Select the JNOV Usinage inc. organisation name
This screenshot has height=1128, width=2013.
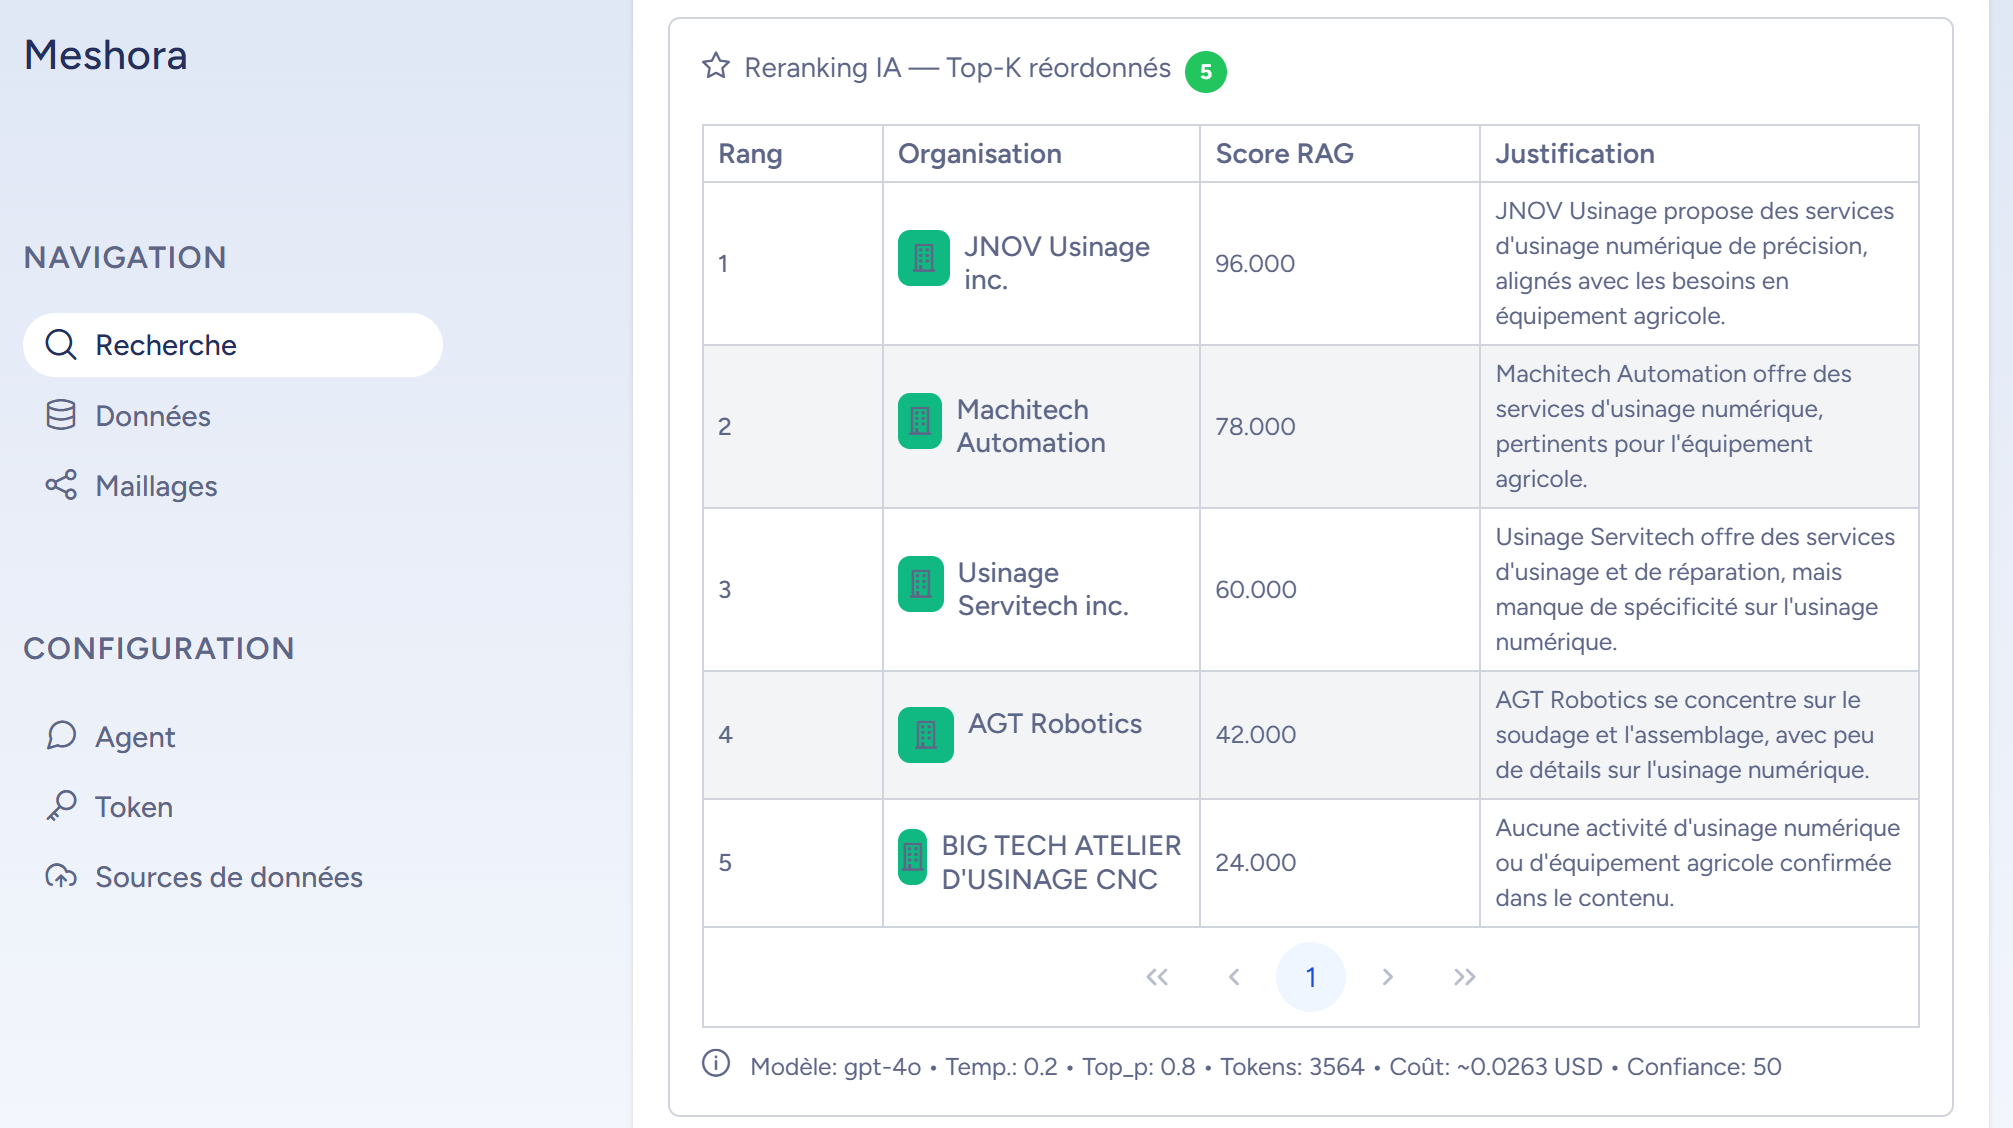(1057, 263)
